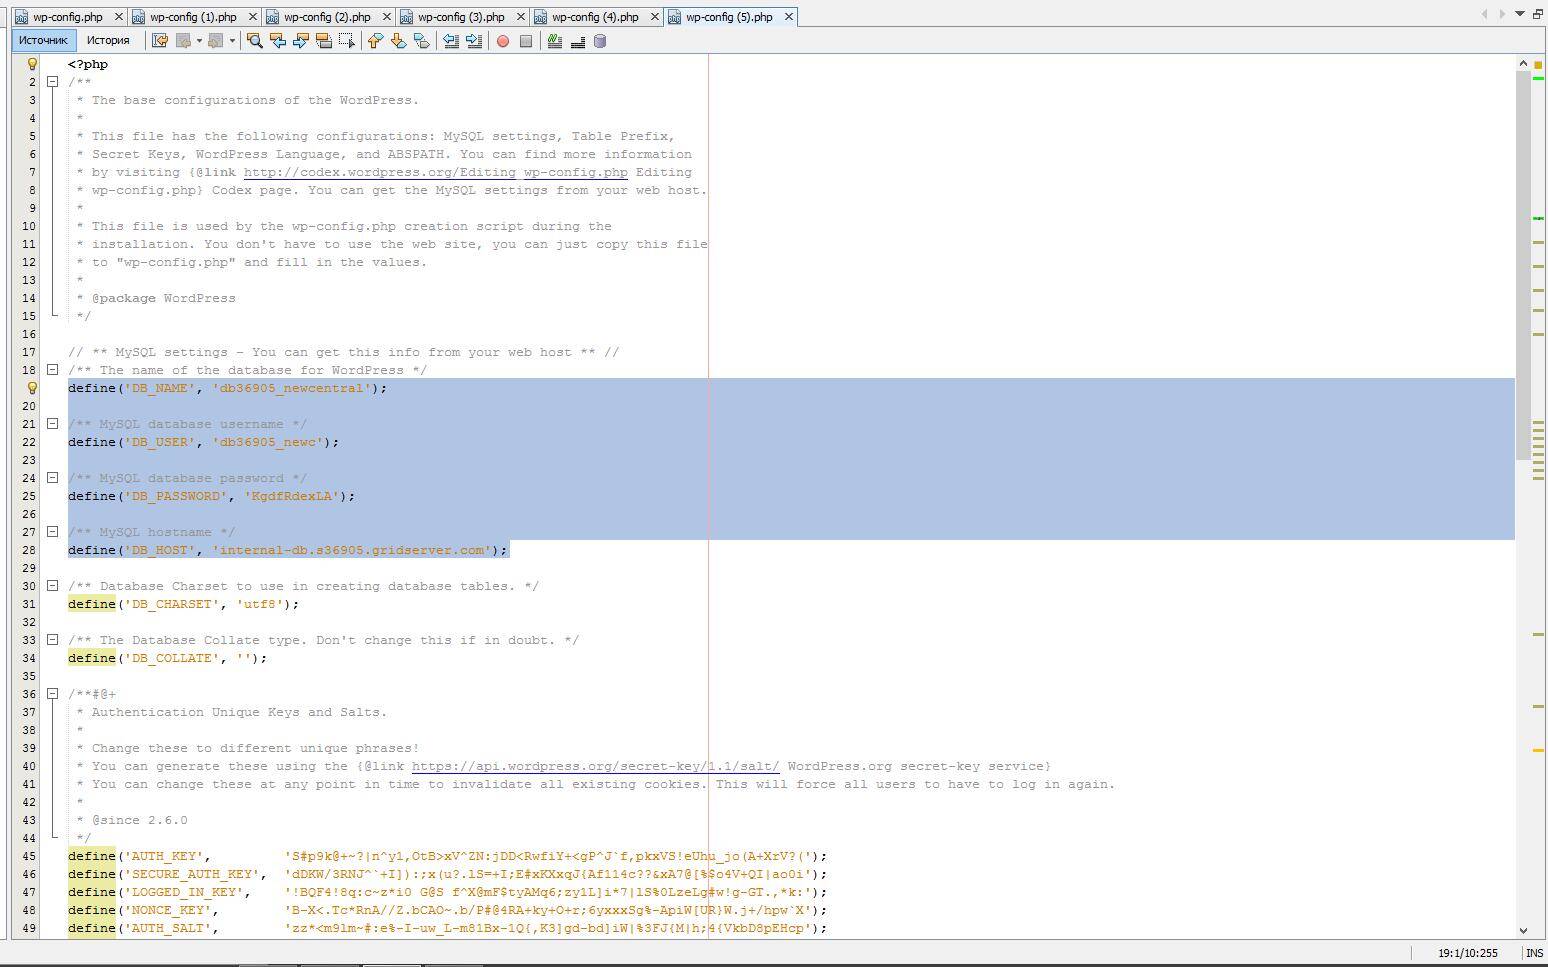Toggle rectangular selection mode
This screenshot has height=967, width=1548.
[x=346, y=41]
